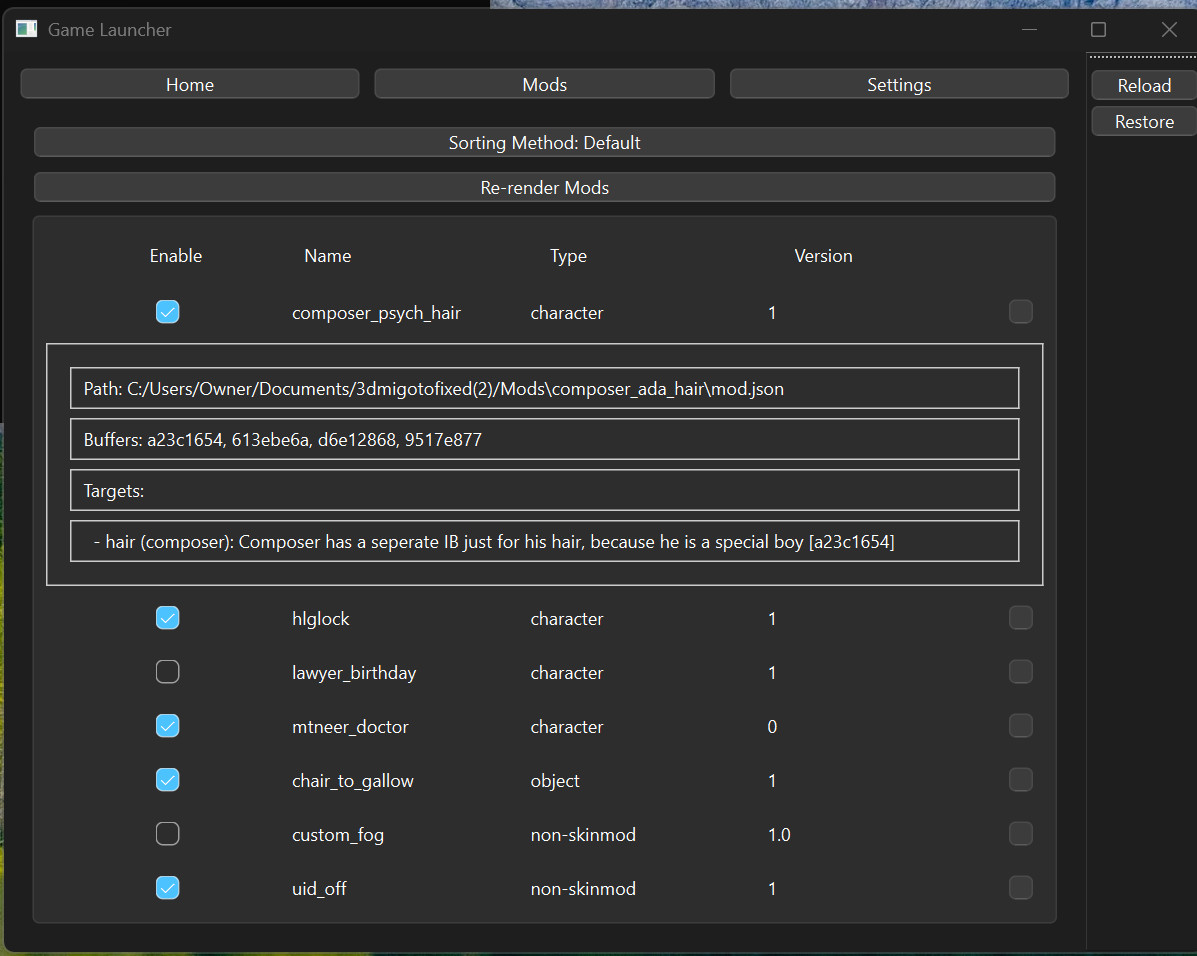Click the Re-render Mods button
Viewport: 1197px width, 956px height.
pos(544,187)
